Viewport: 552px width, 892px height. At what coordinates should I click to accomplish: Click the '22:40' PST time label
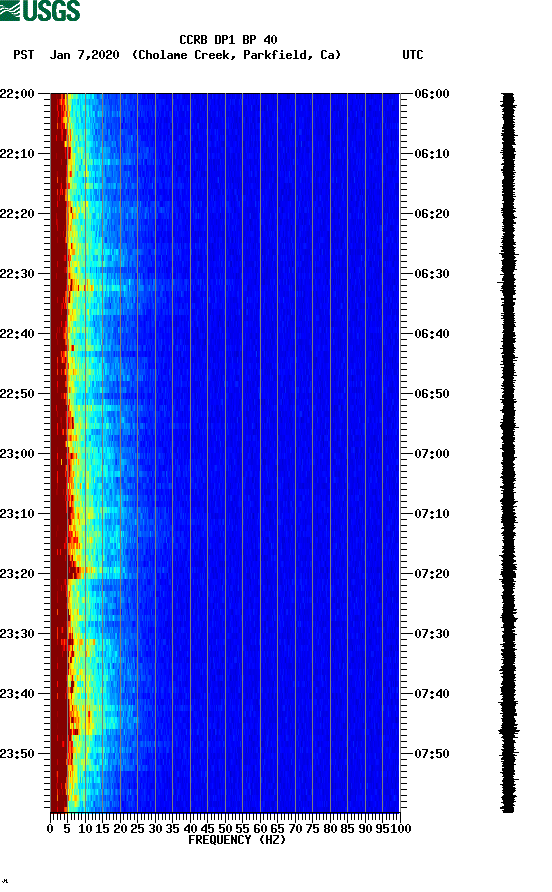(17, 334)
